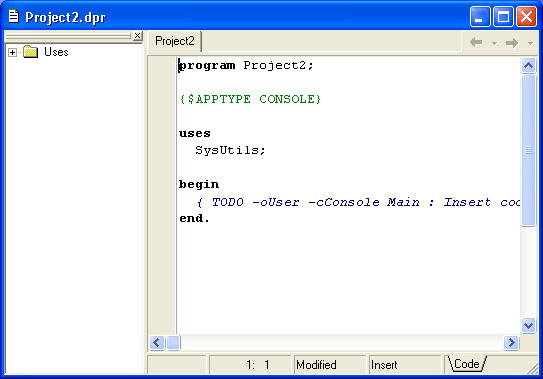Screen dimensions: 543x379
Task: Click the horizontal scroll left arrow
Action: coord(157,343)
